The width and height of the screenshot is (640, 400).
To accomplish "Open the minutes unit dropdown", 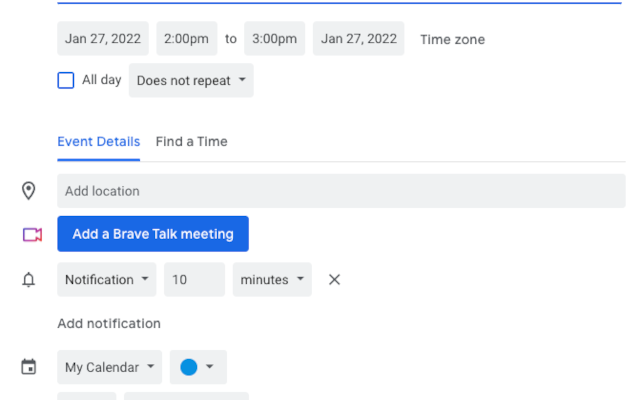I will [272, 280].
